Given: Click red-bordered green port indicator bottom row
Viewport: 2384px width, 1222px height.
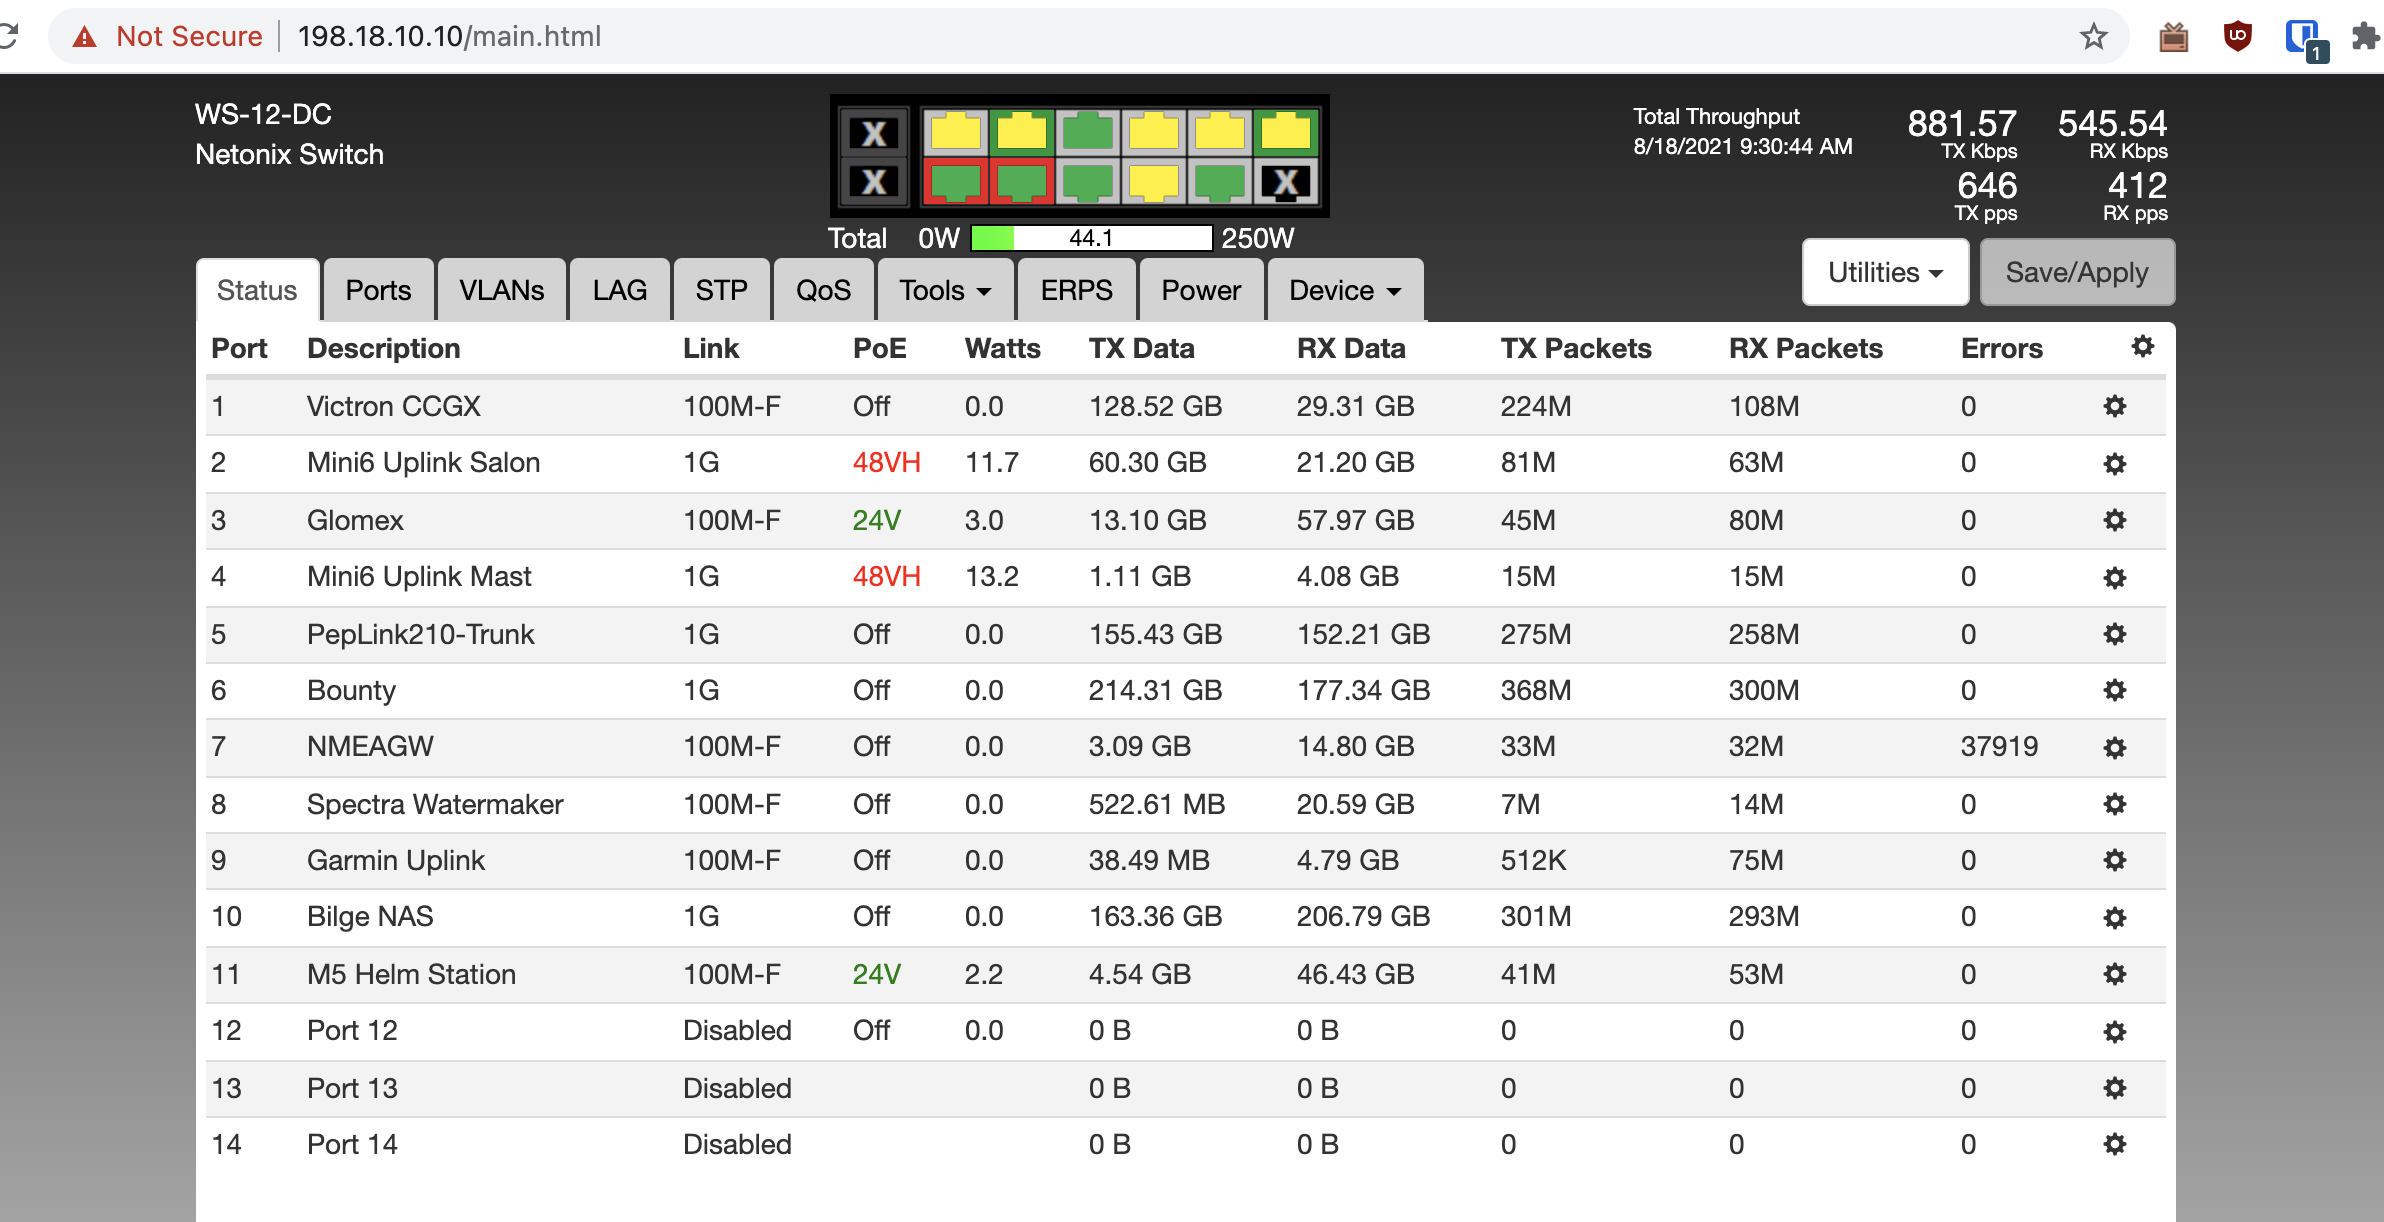Looking at the screenshot, I should (955, 182).
